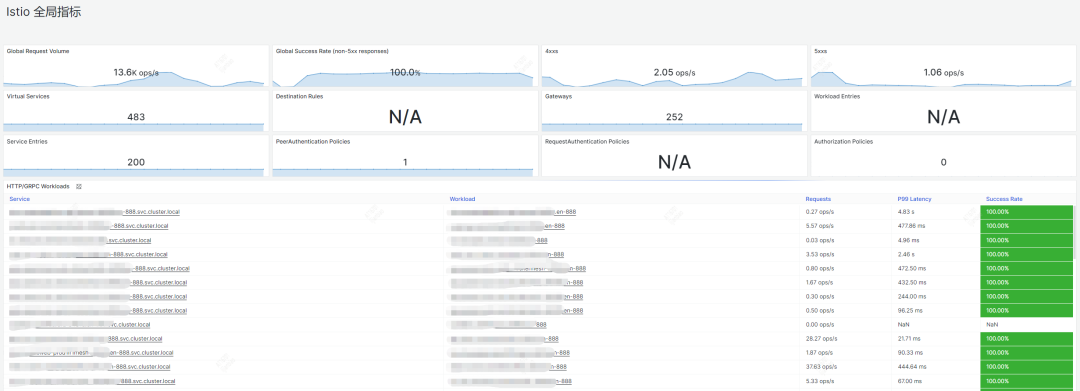This screenshot has width=1080, height=391.
Task: Sort by the Success Rate column header
Action: tap(1004, 199)
